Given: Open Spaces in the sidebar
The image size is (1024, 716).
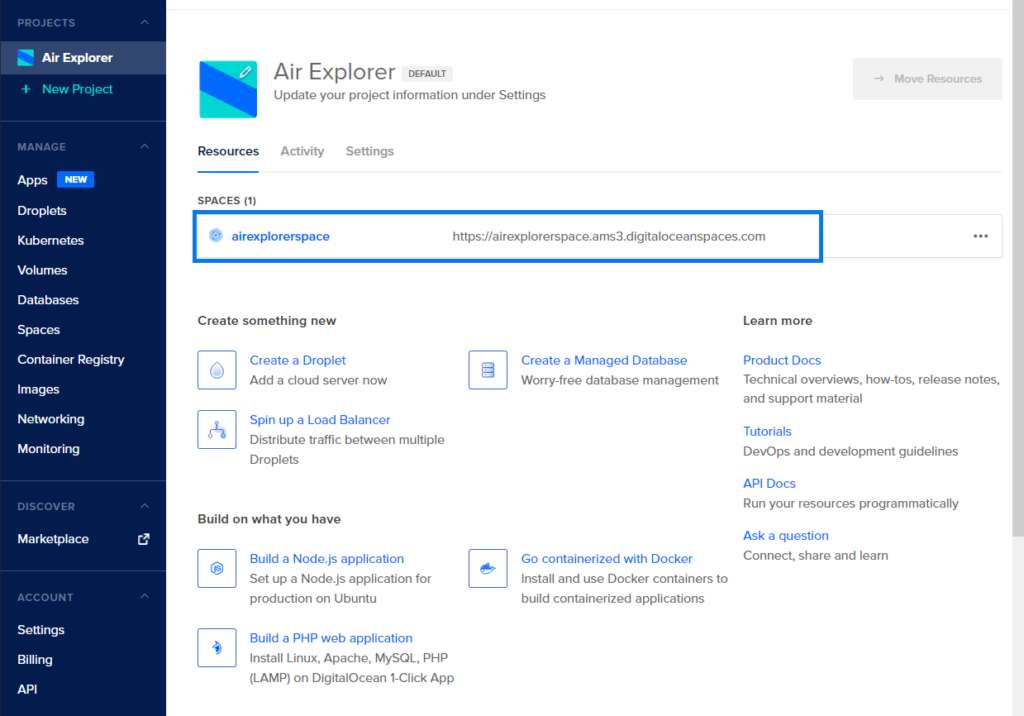Looking at the screenshot, I should [x=39, y=330].
